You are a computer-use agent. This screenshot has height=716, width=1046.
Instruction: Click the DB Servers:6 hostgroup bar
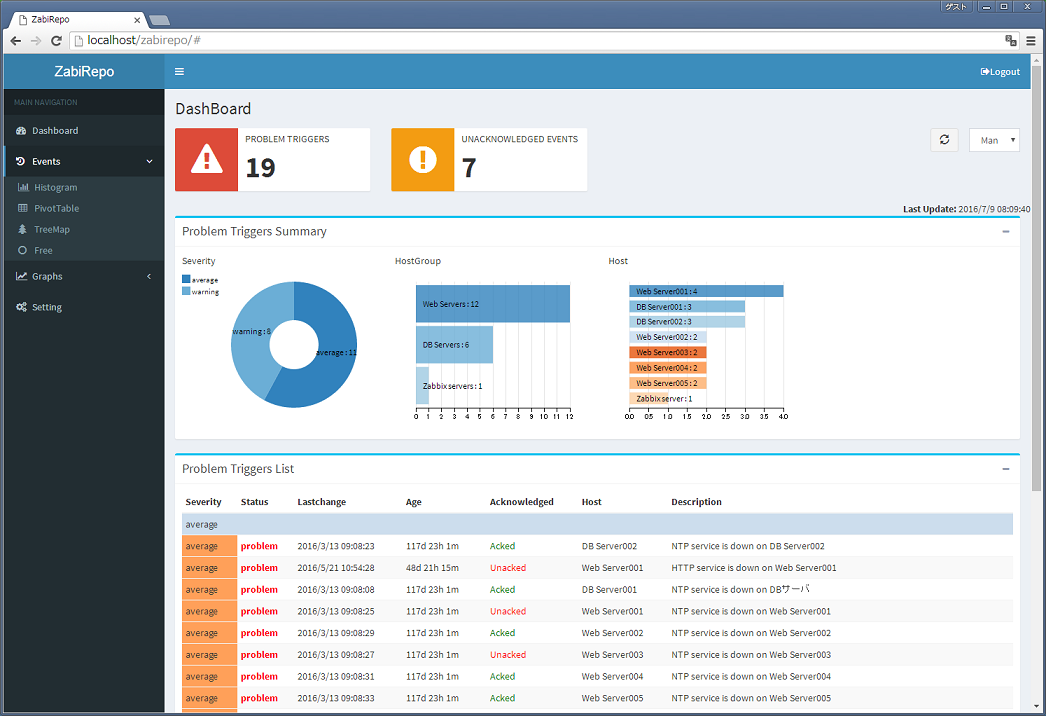click(454, 344)
